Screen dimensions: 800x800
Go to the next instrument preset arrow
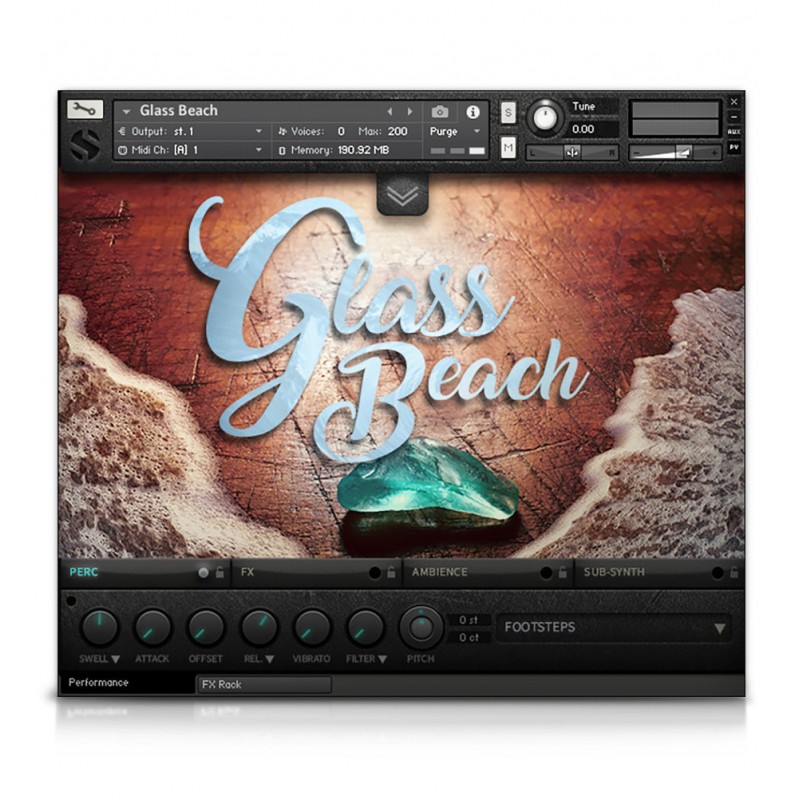pyautogui.click(x=409, y=112)
